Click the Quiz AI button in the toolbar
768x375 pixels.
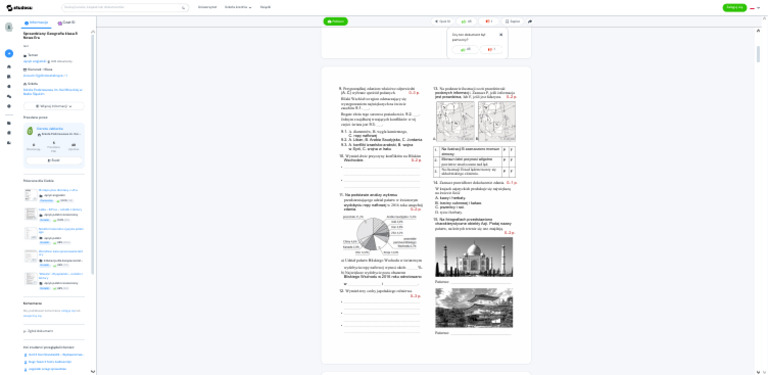442,22
